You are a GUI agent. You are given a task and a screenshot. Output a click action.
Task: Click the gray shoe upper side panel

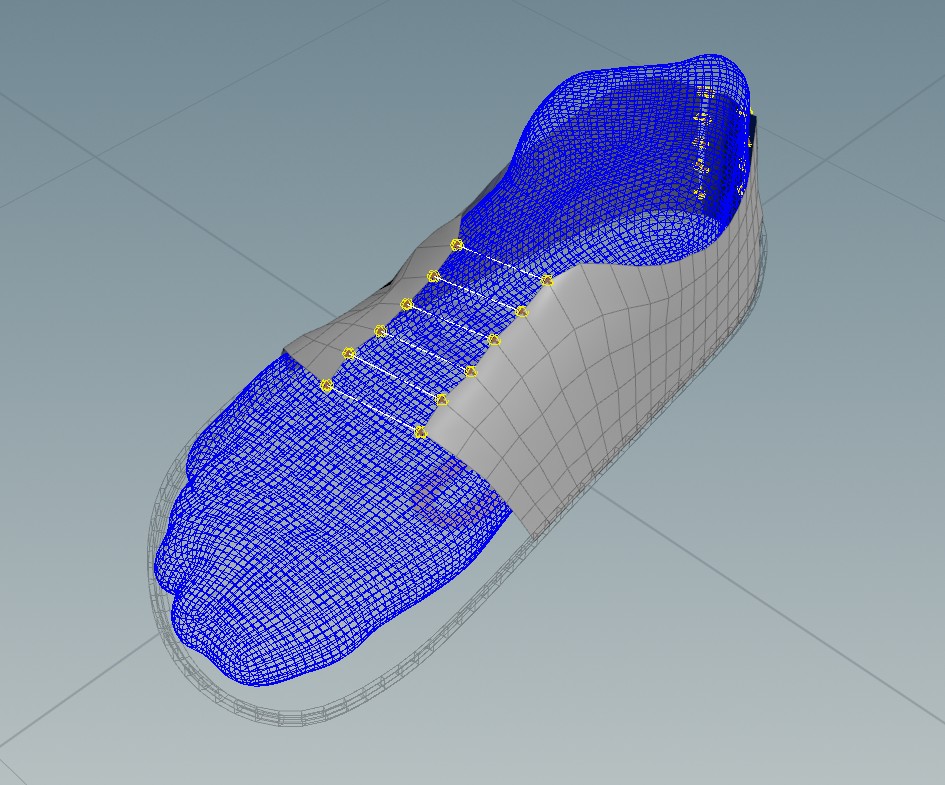(x=580, y=400)
